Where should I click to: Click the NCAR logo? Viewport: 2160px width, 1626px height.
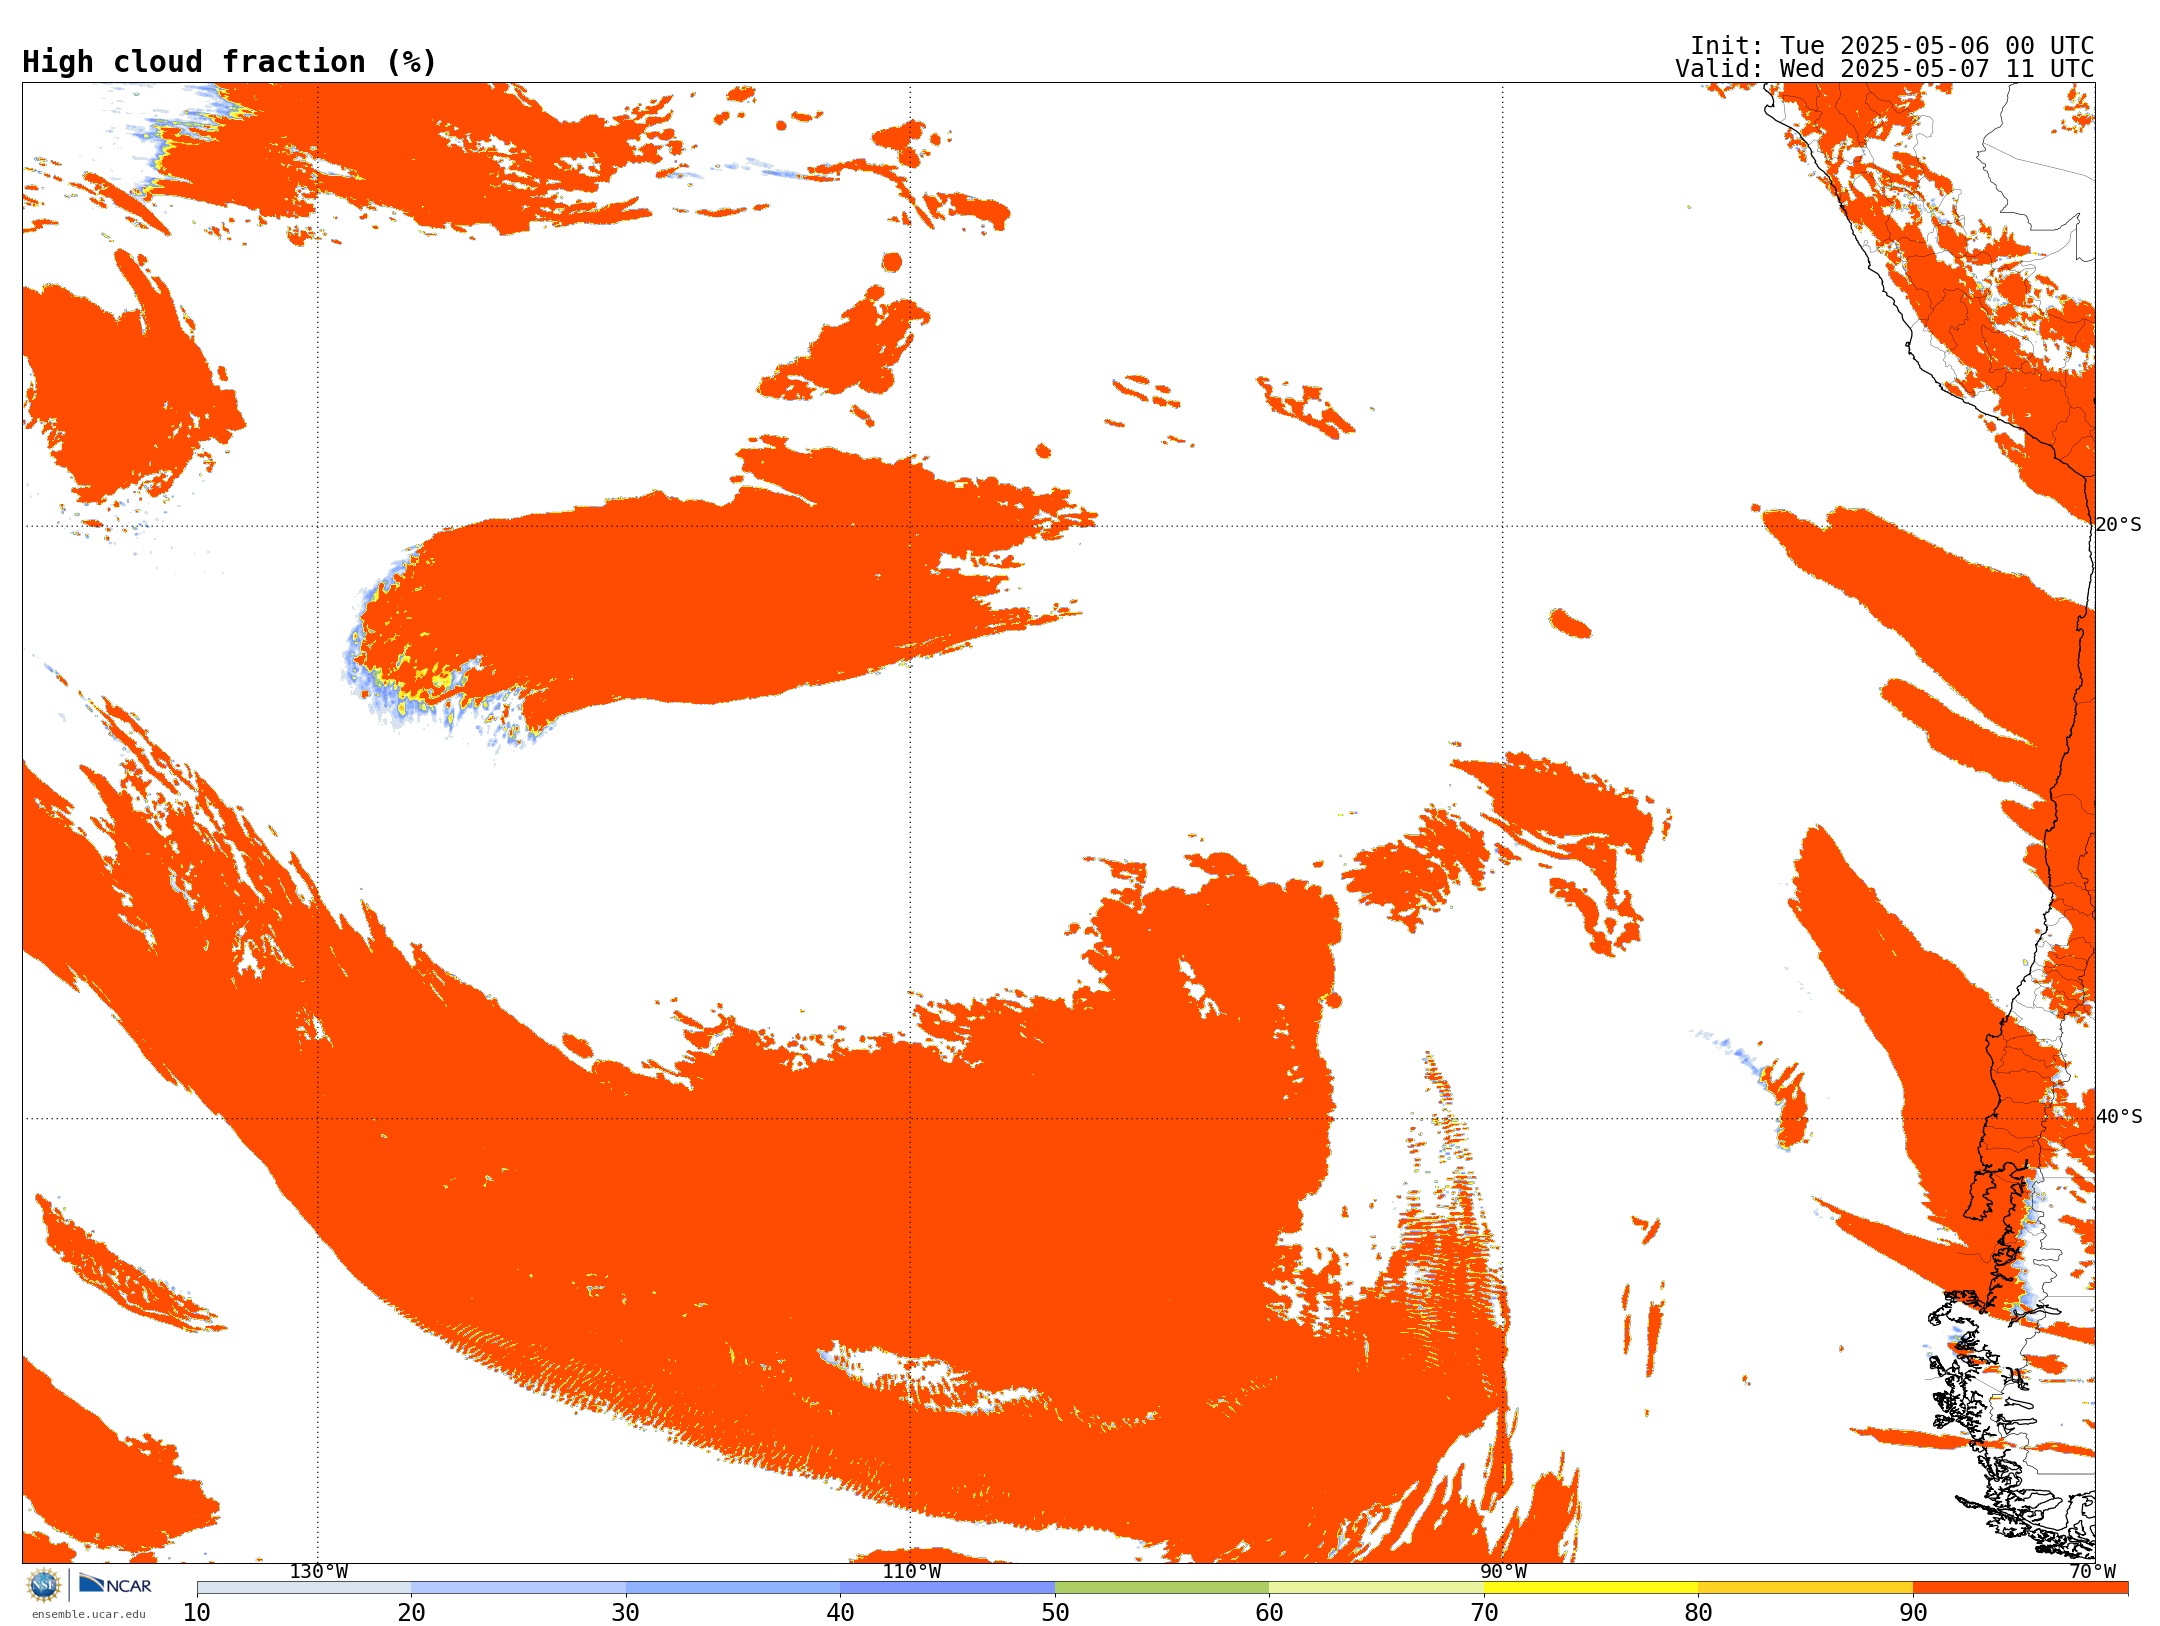click(115, 1584)
